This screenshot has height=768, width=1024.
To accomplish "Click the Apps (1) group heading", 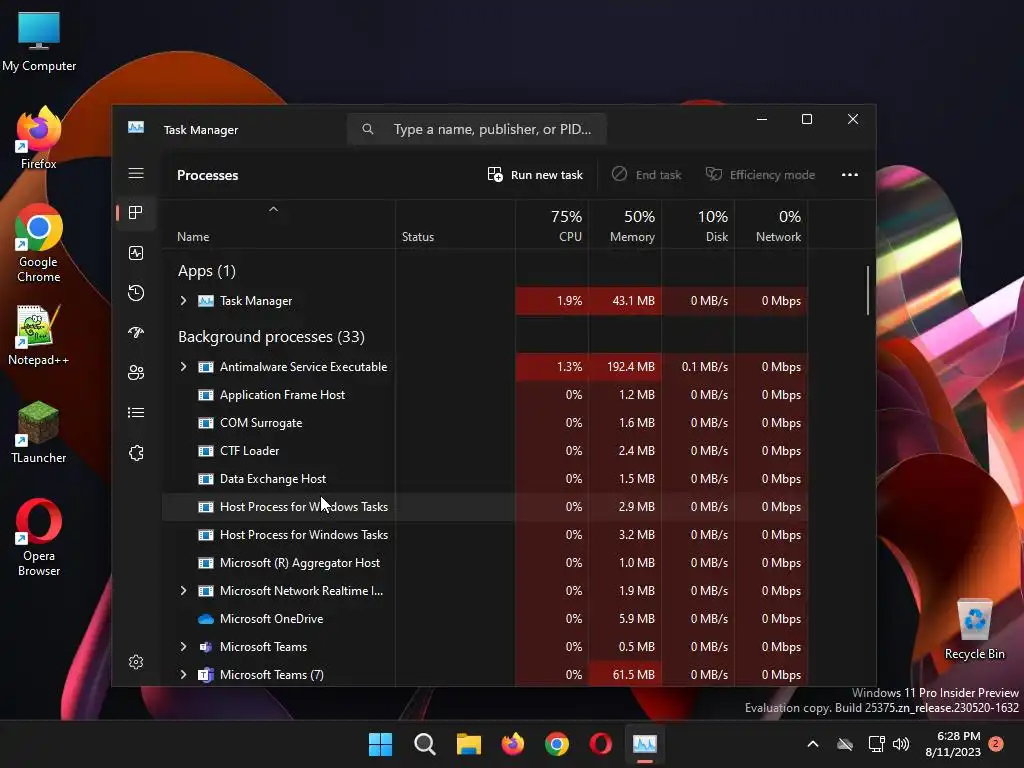I will [206, 270].
